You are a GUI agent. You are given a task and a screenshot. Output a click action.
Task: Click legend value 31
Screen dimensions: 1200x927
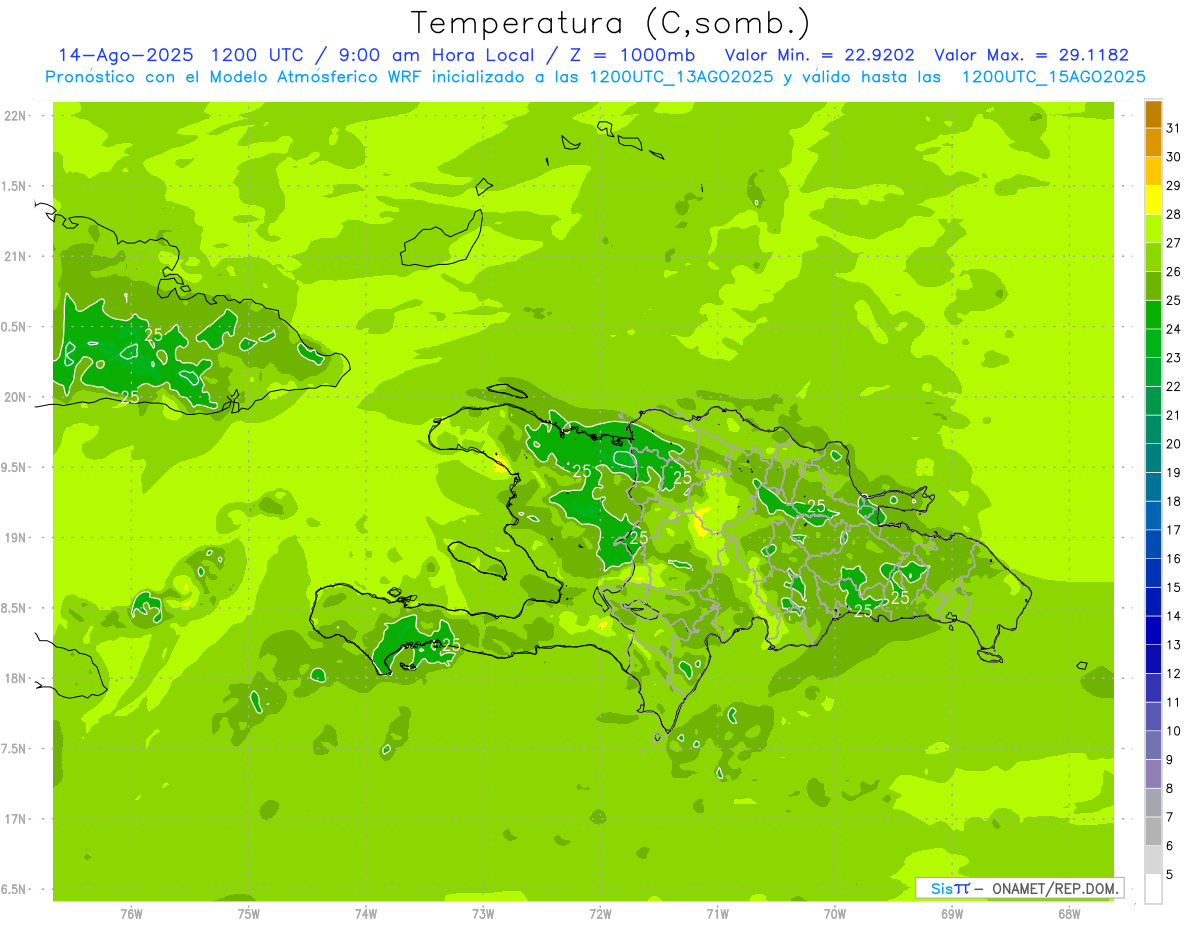pos(1174,128)
